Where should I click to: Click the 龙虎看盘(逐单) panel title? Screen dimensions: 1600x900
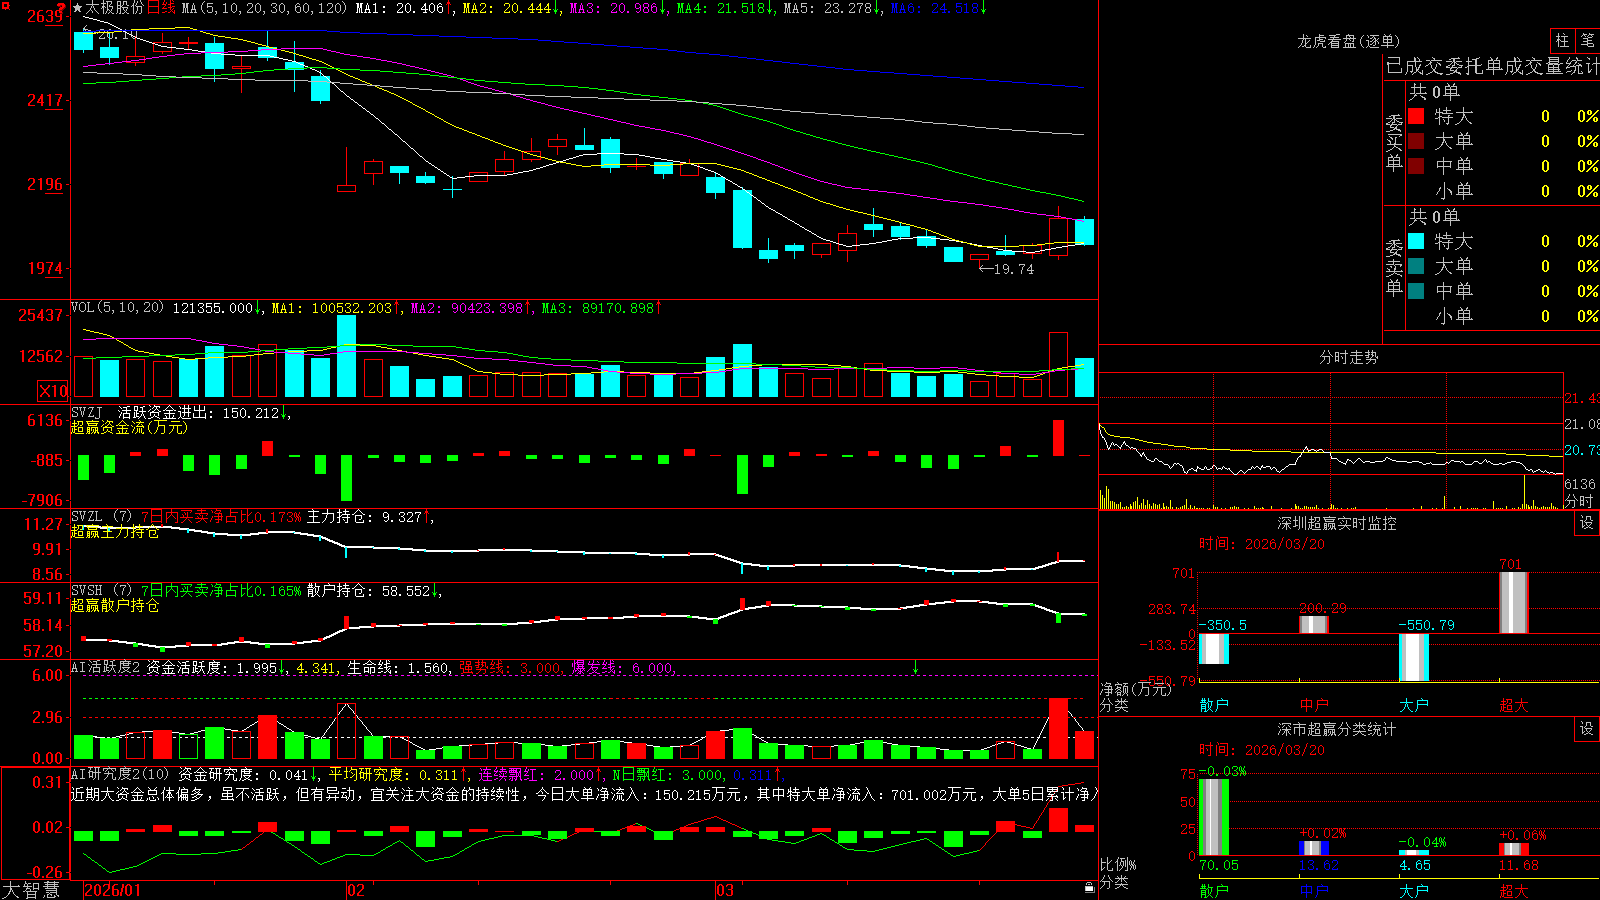1348,41
